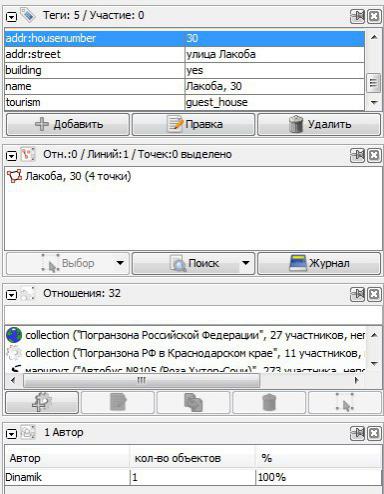
Task: Pin the Автор panel
Action: [x=357, y=433]
